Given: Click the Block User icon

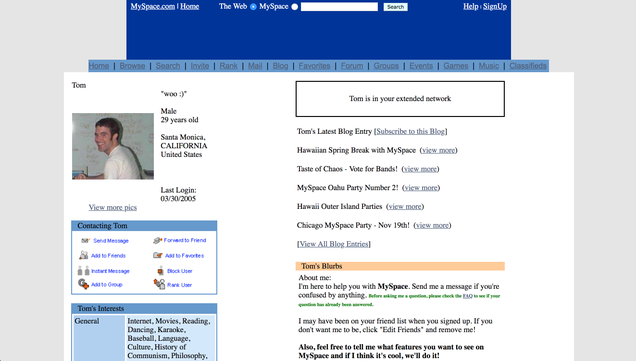Looking at the screenshot, I should 161,271.
